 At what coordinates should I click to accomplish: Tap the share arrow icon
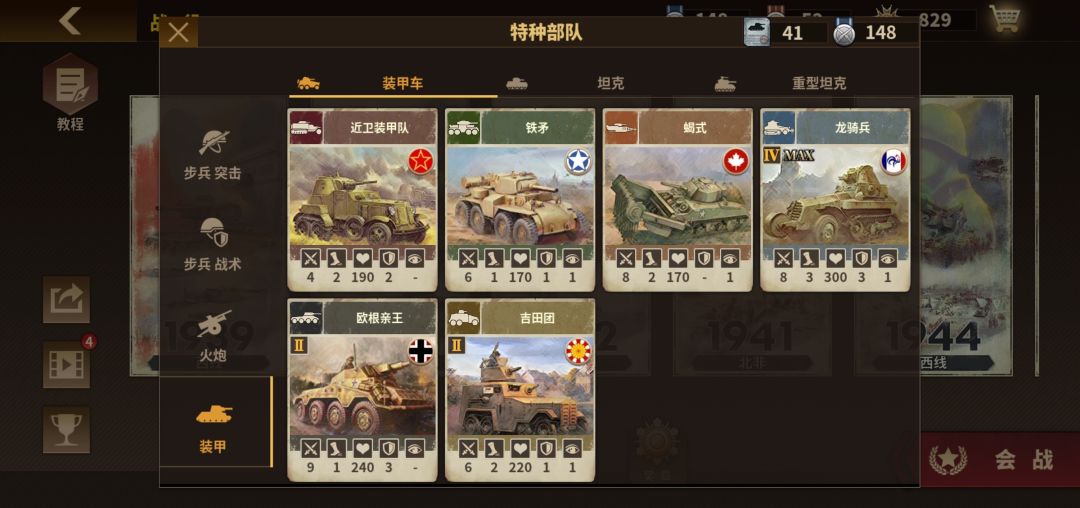point(67,299)
